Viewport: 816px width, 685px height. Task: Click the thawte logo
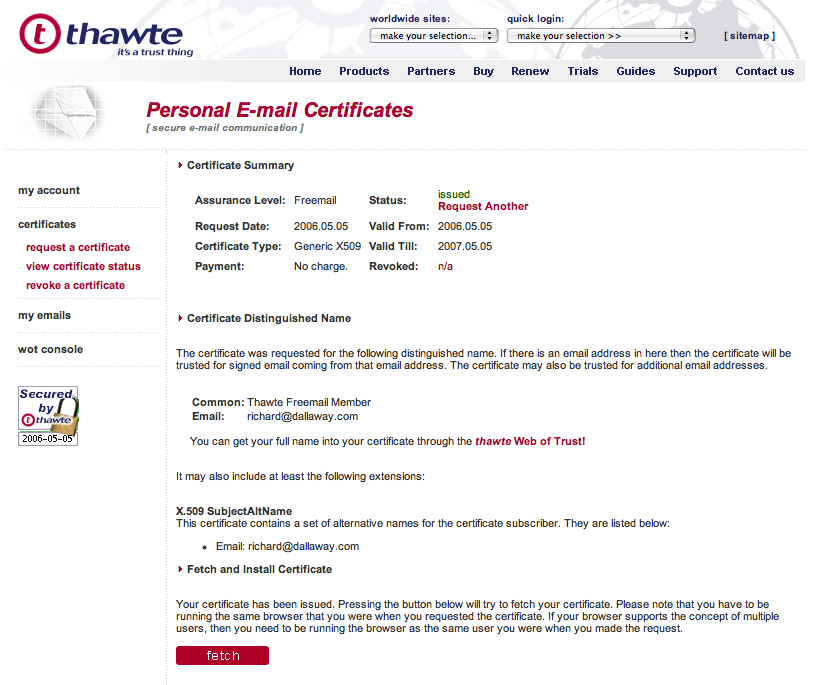click(106, 35)
